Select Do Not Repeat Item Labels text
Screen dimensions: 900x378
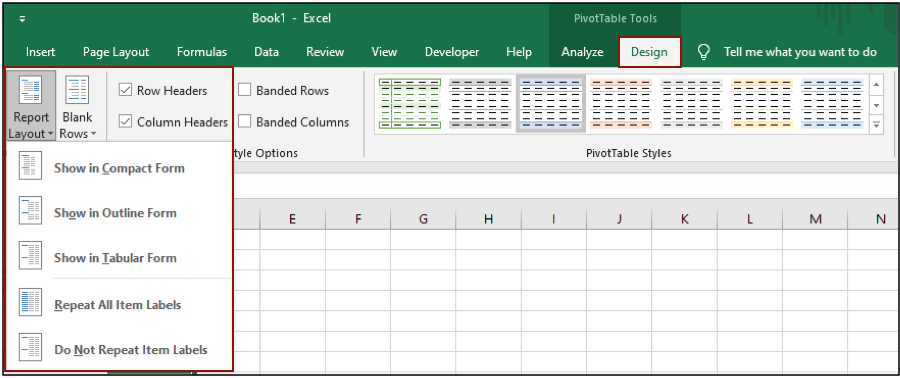[131, 350]
